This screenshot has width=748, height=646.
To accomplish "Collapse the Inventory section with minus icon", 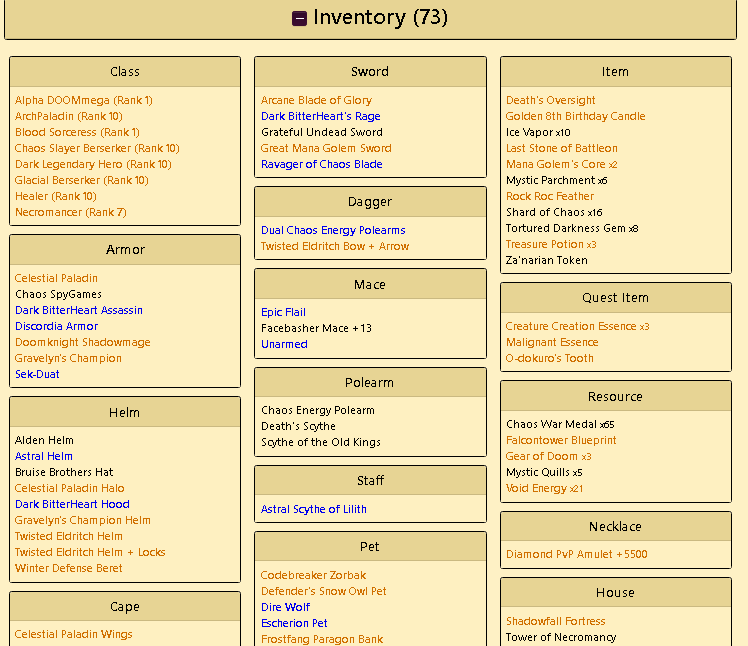I will (x=300, y=18).
